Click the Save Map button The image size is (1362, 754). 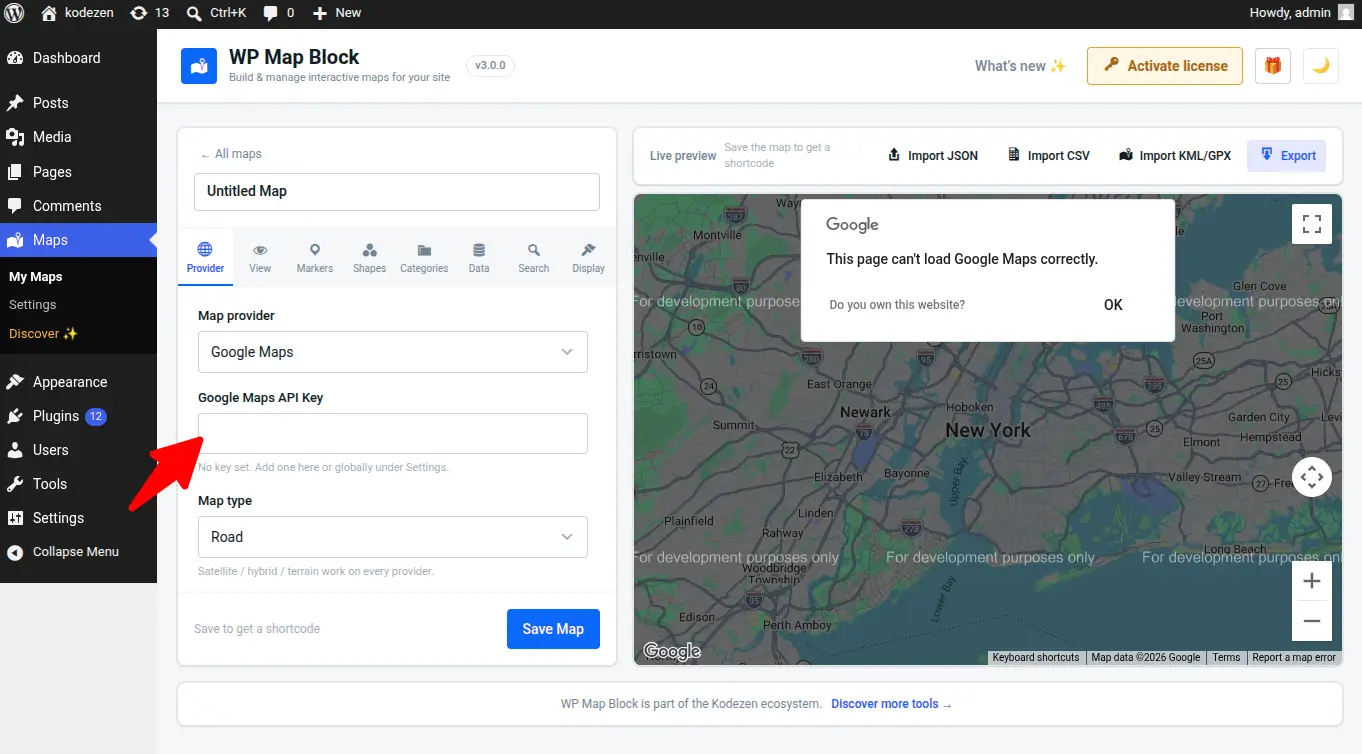tap(553, 629)
